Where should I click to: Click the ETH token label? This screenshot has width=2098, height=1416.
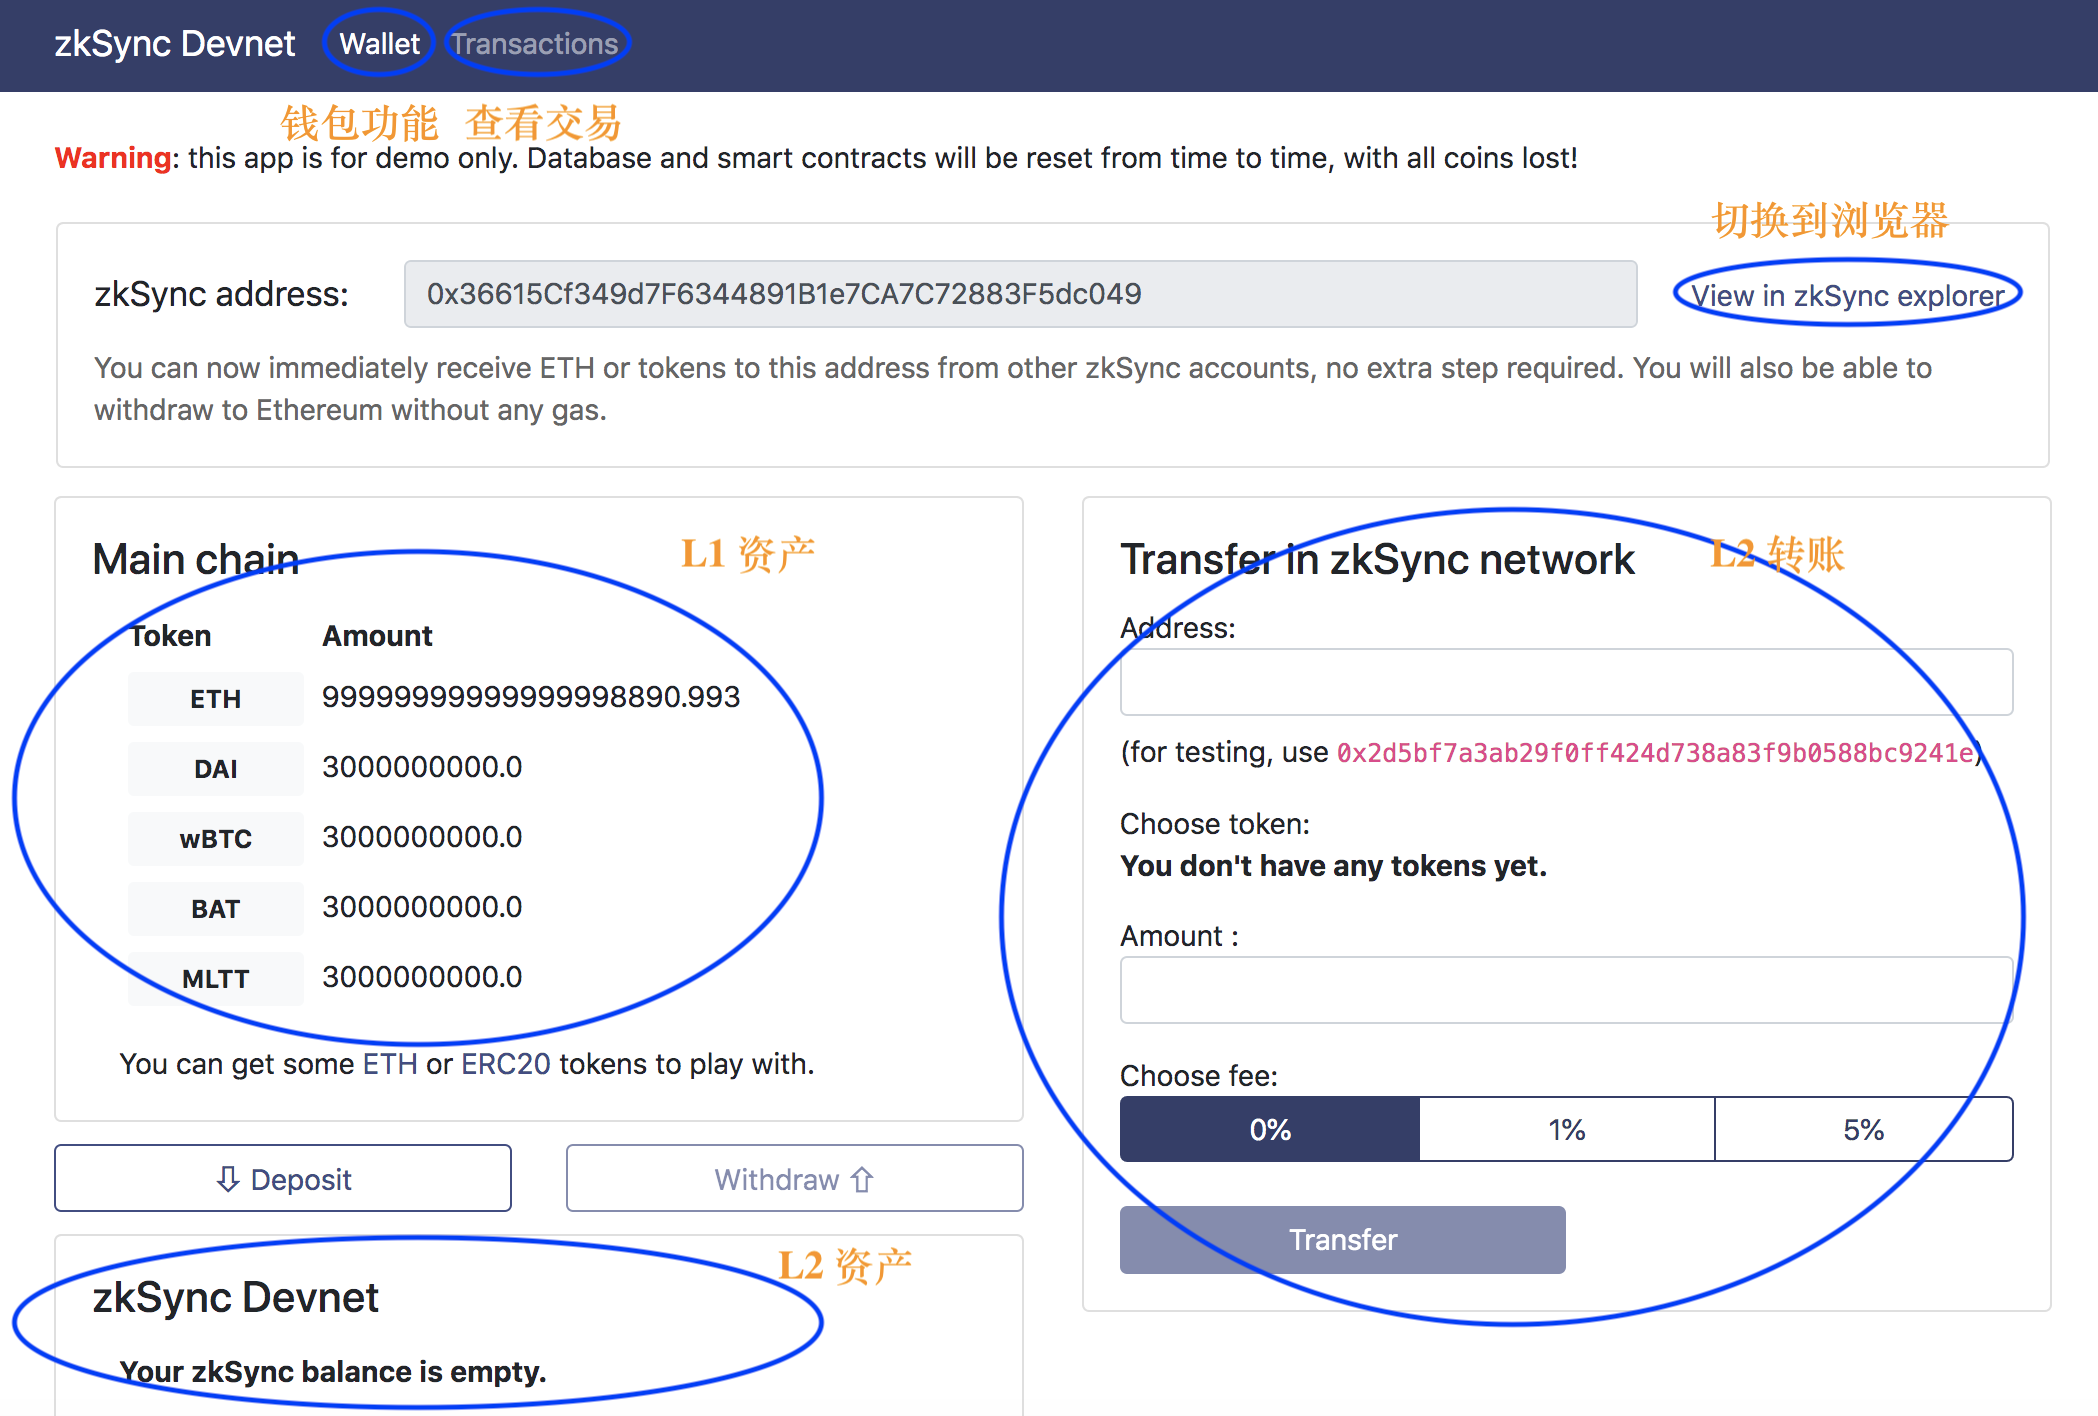click(216, 699)
